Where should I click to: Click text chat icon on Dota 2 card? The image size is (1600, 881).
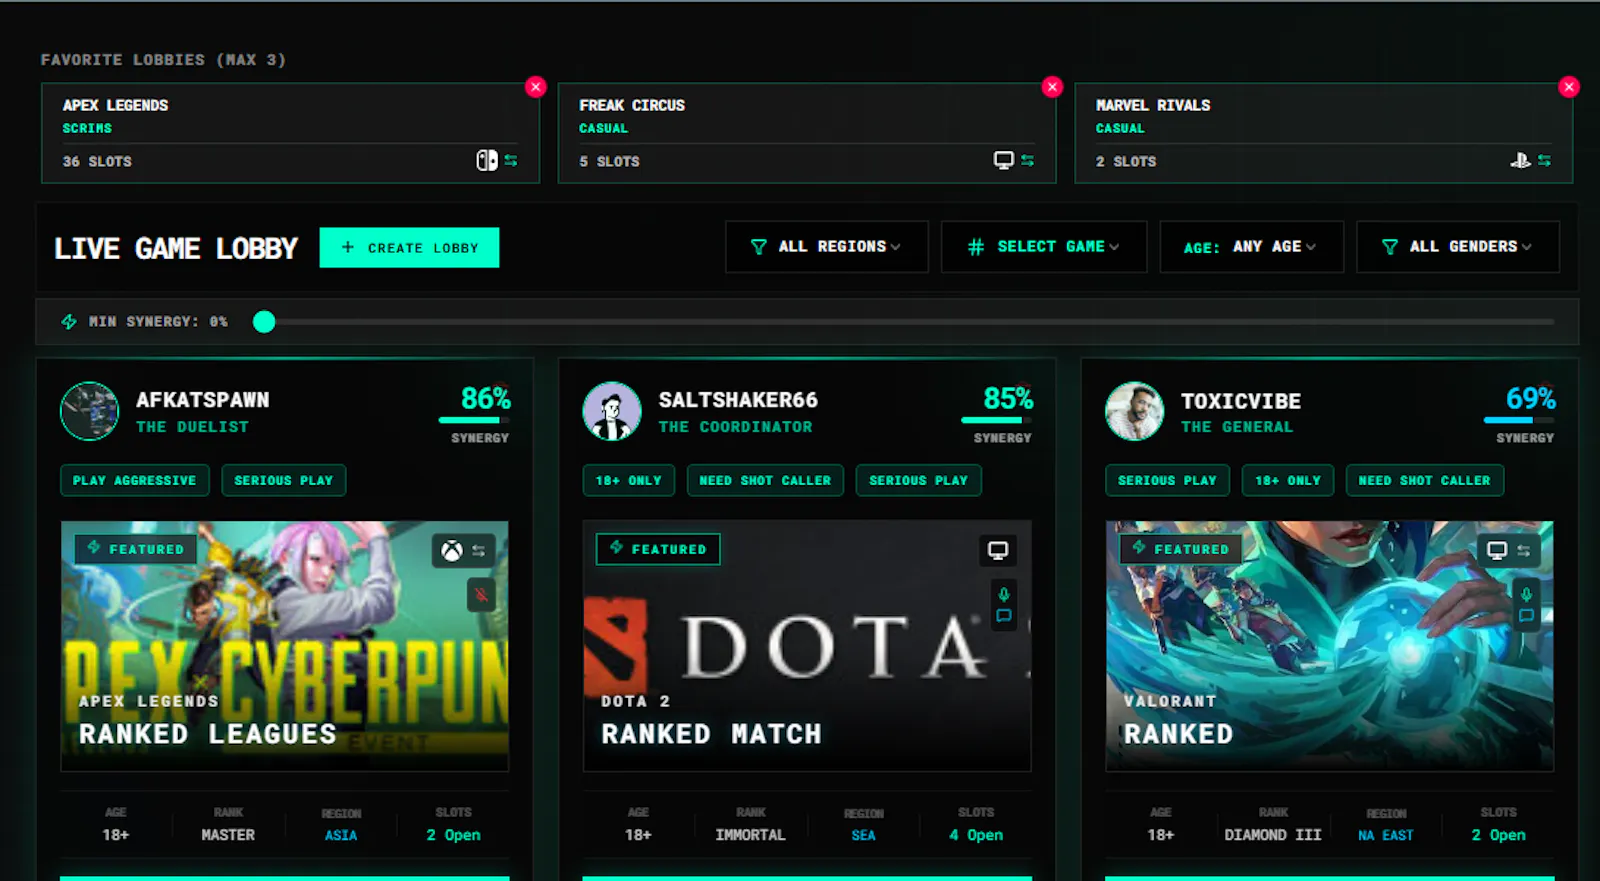click(1004, 616)
